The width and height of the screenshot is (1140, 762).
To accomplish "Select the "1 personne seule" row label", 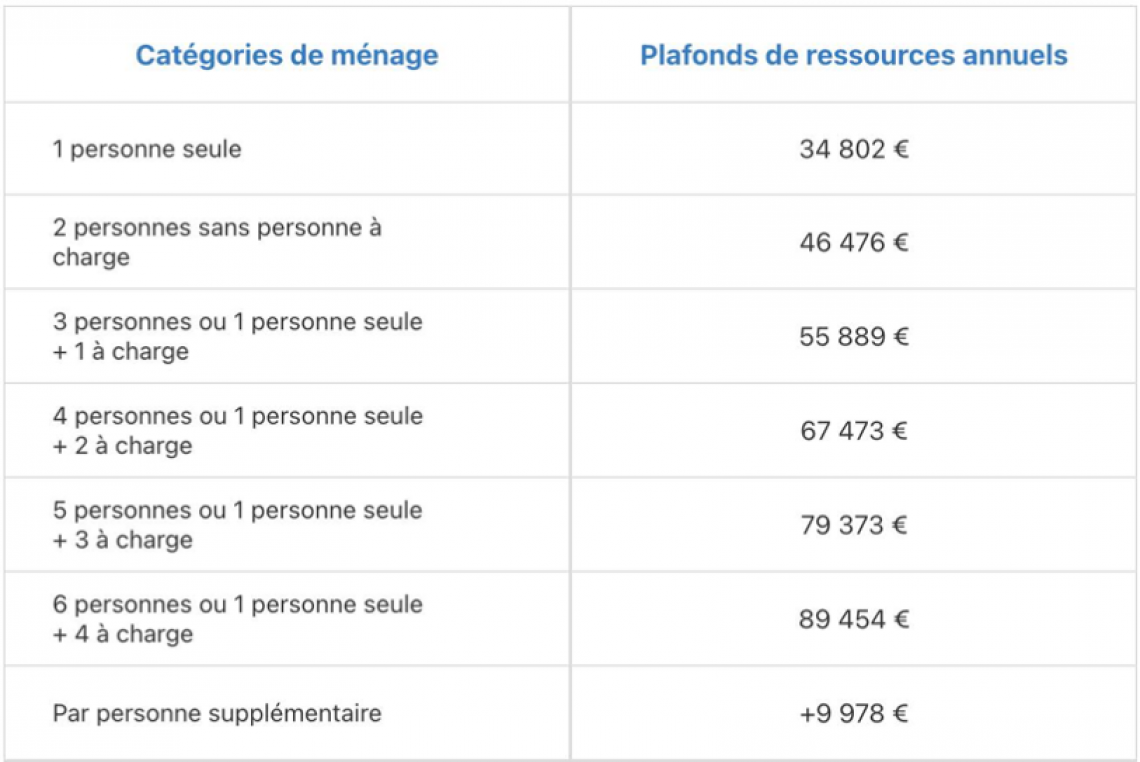I will (x=147, y=150).
